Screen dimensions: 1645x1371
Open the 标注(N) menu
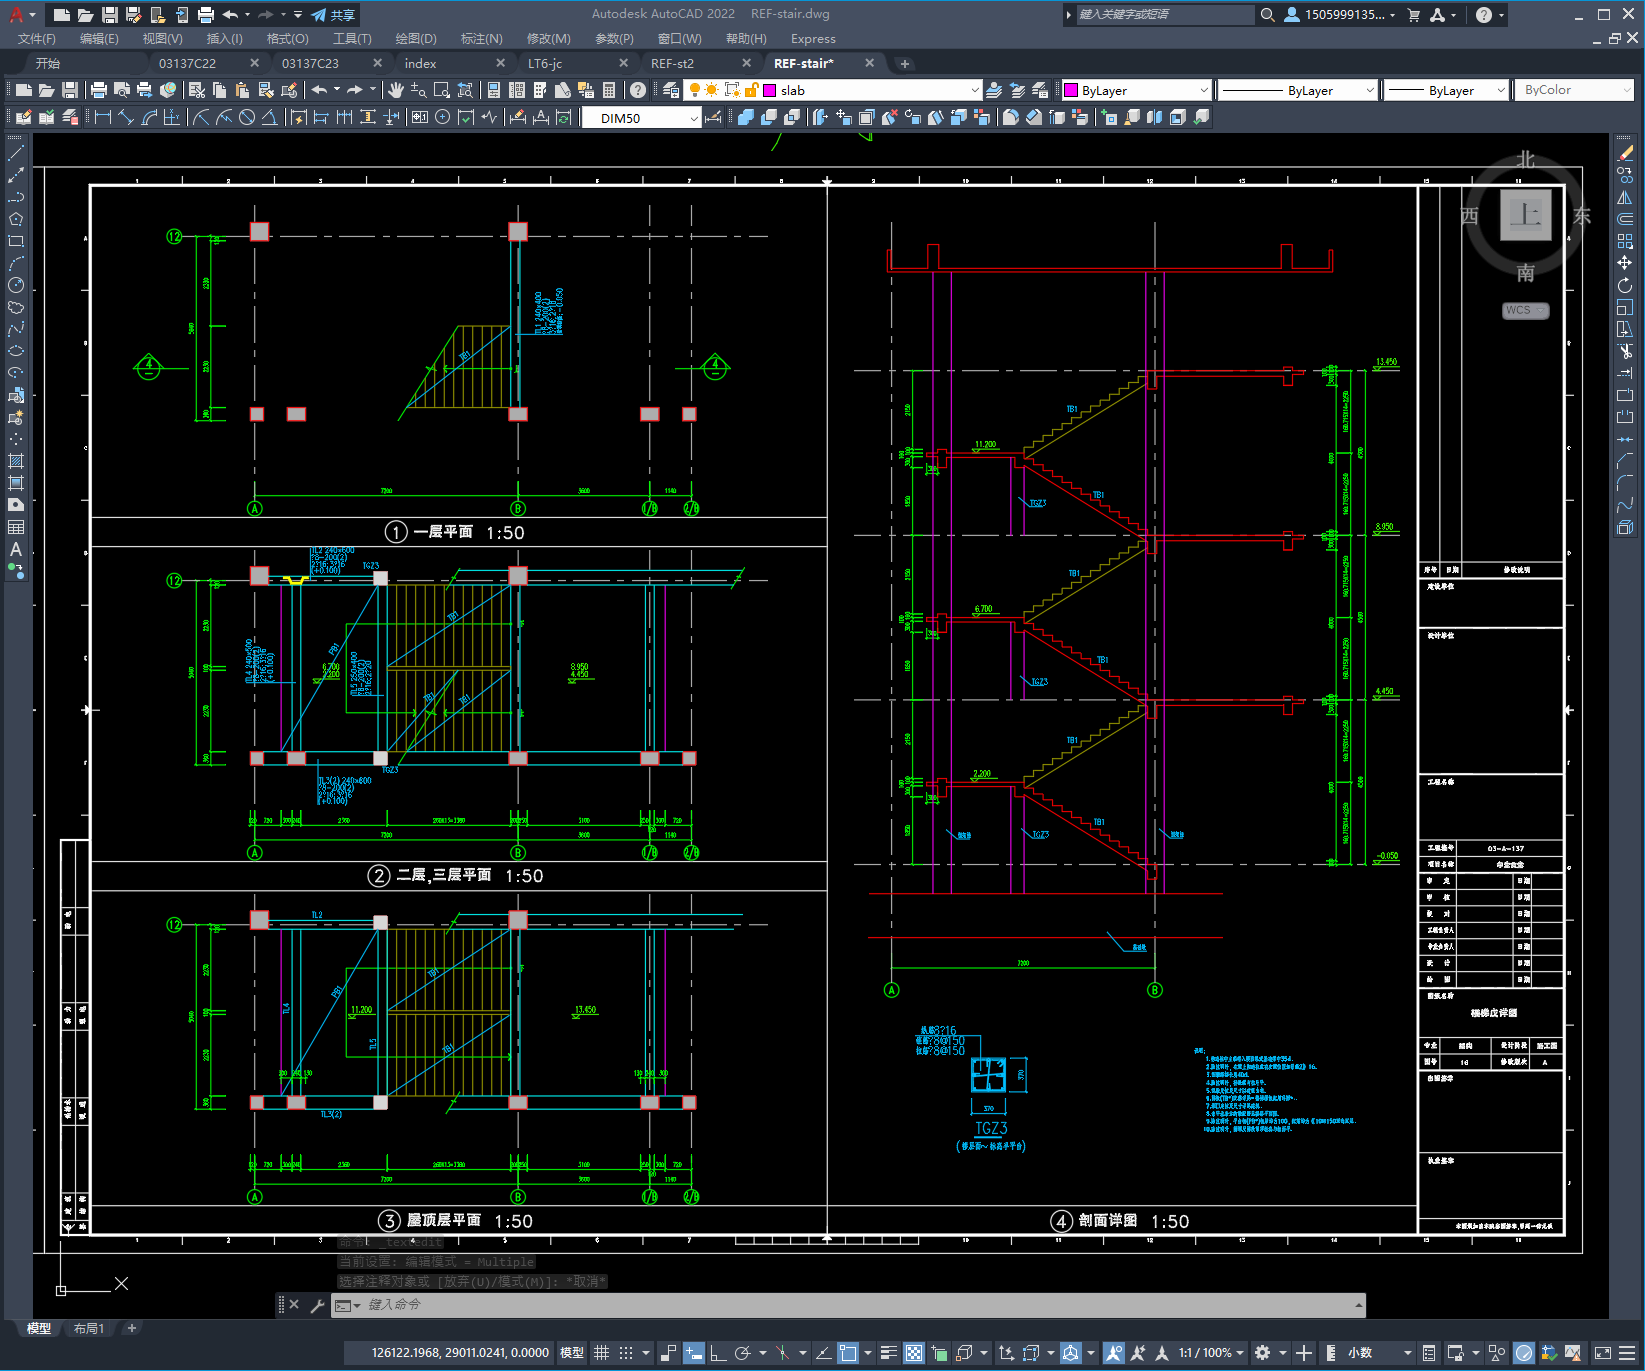(x=481, y=39)
